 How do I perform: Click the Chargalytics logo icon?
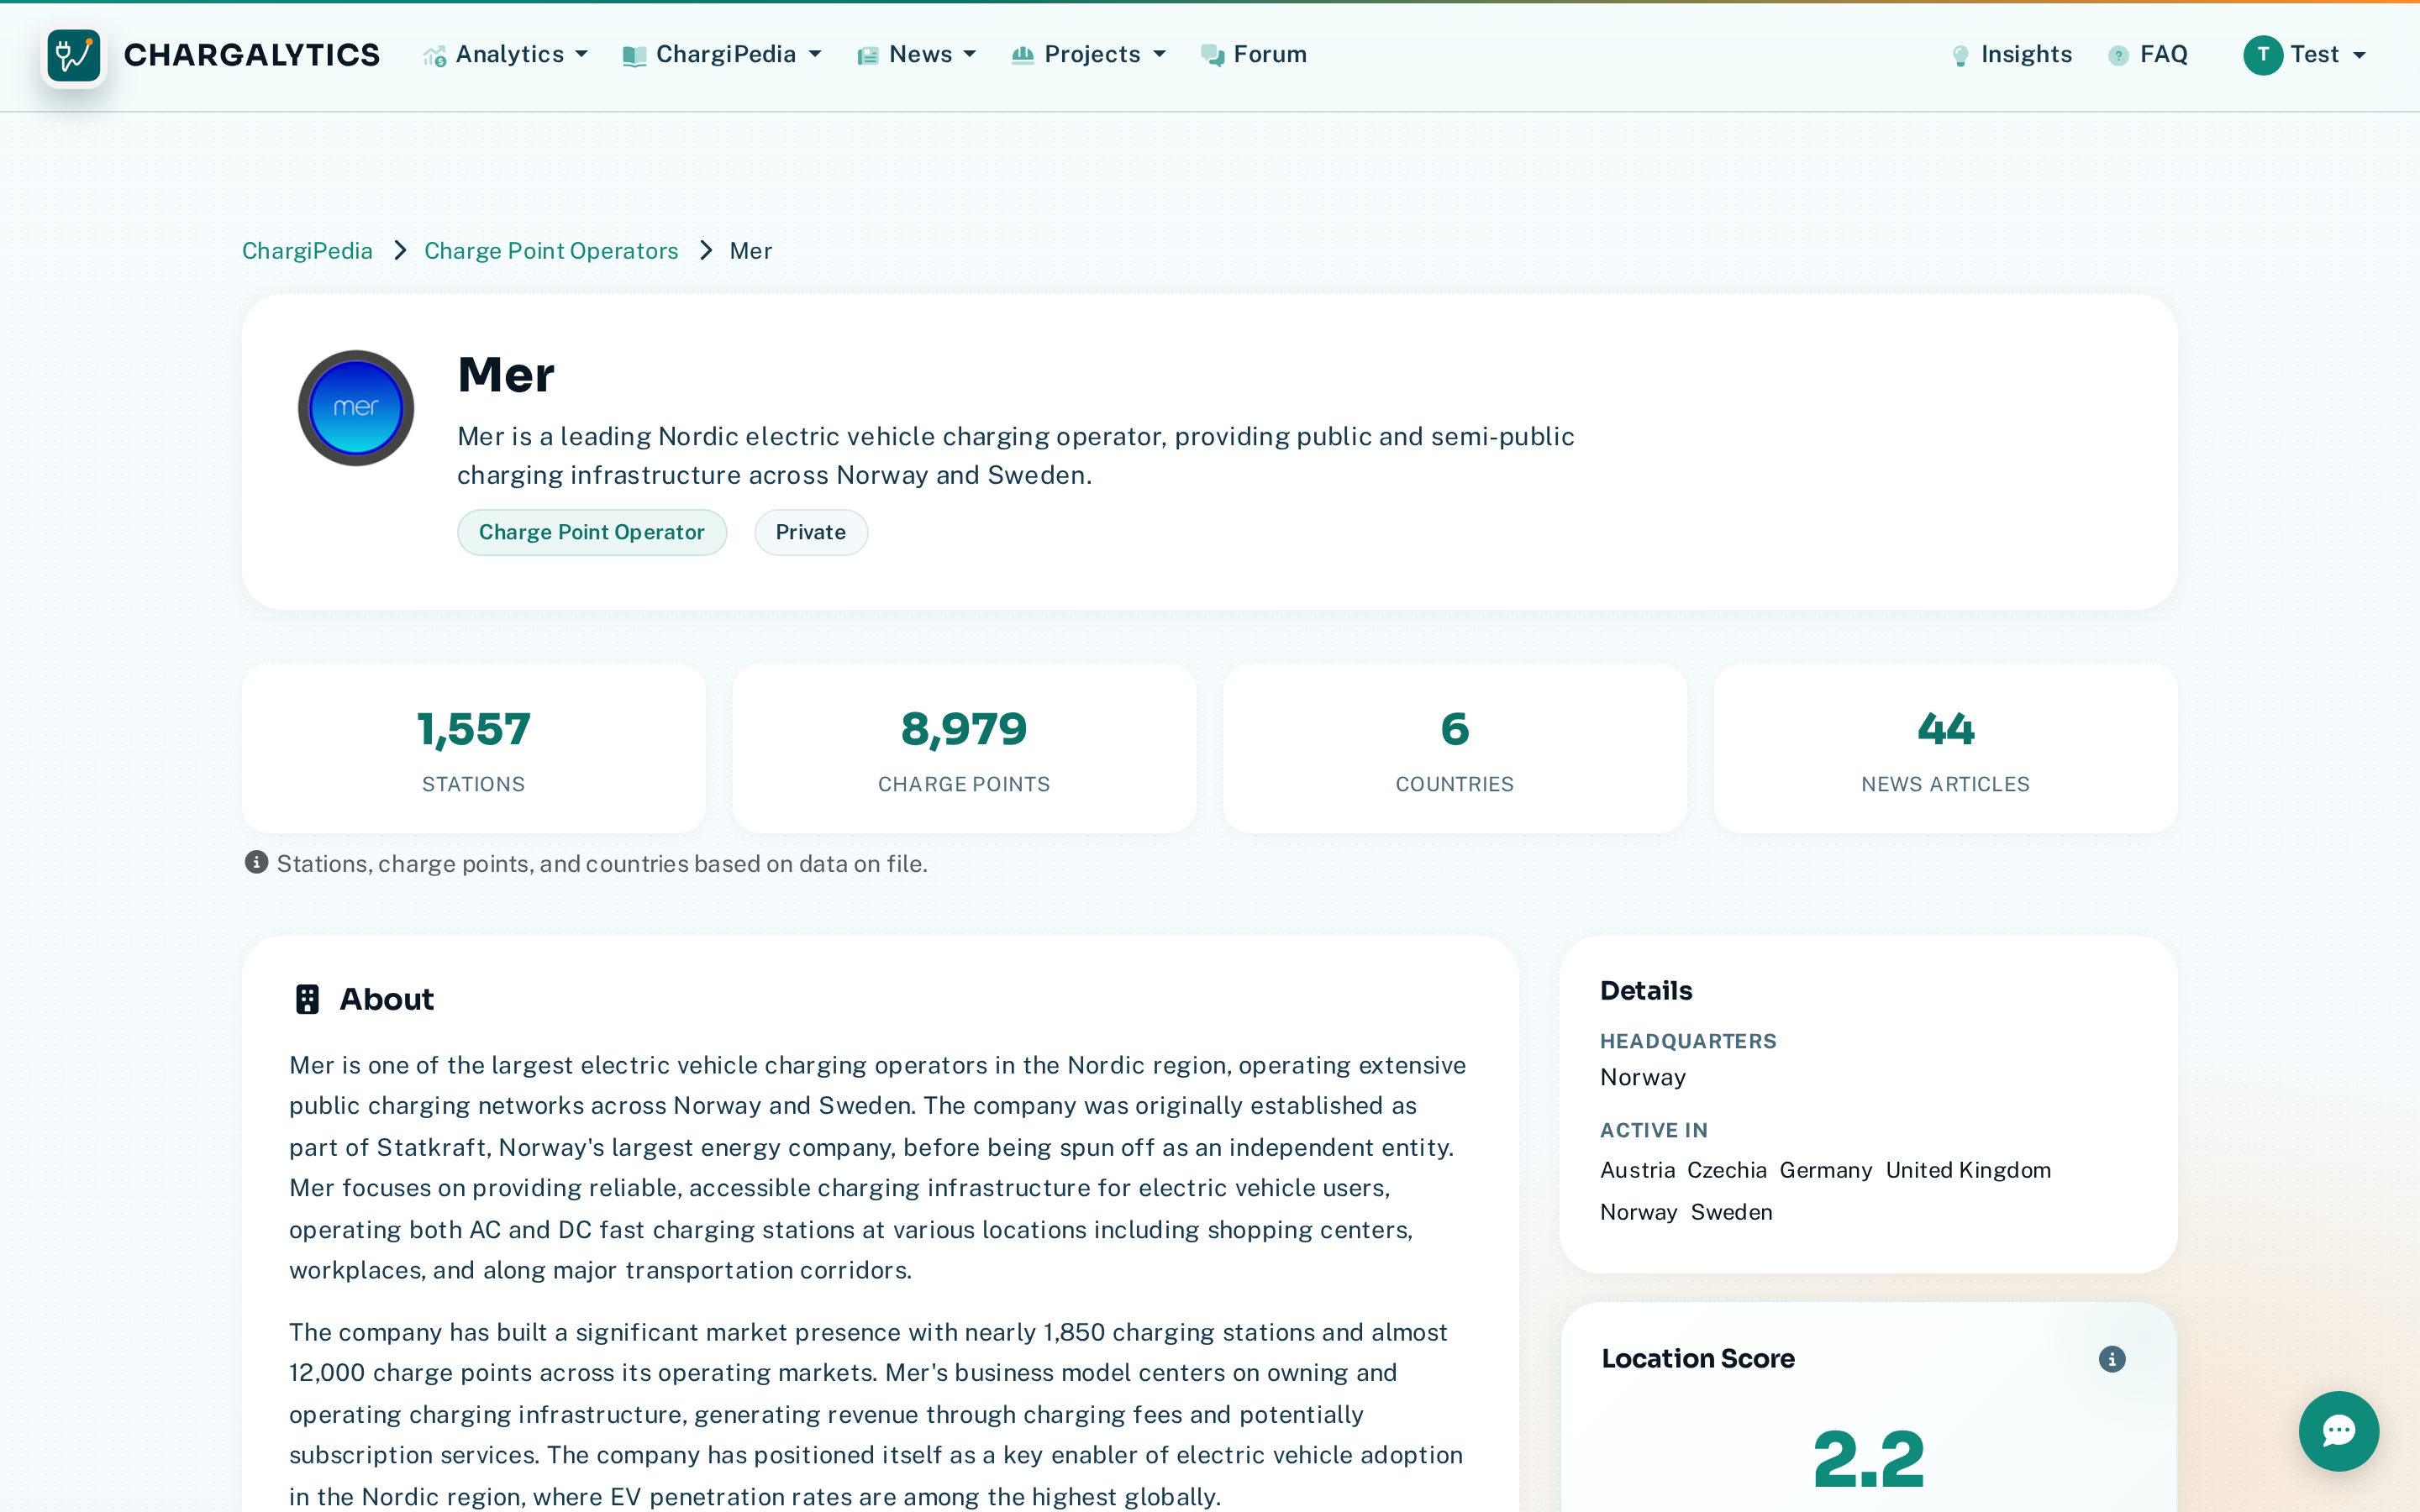pyautogui.click(x=74, y=55)
